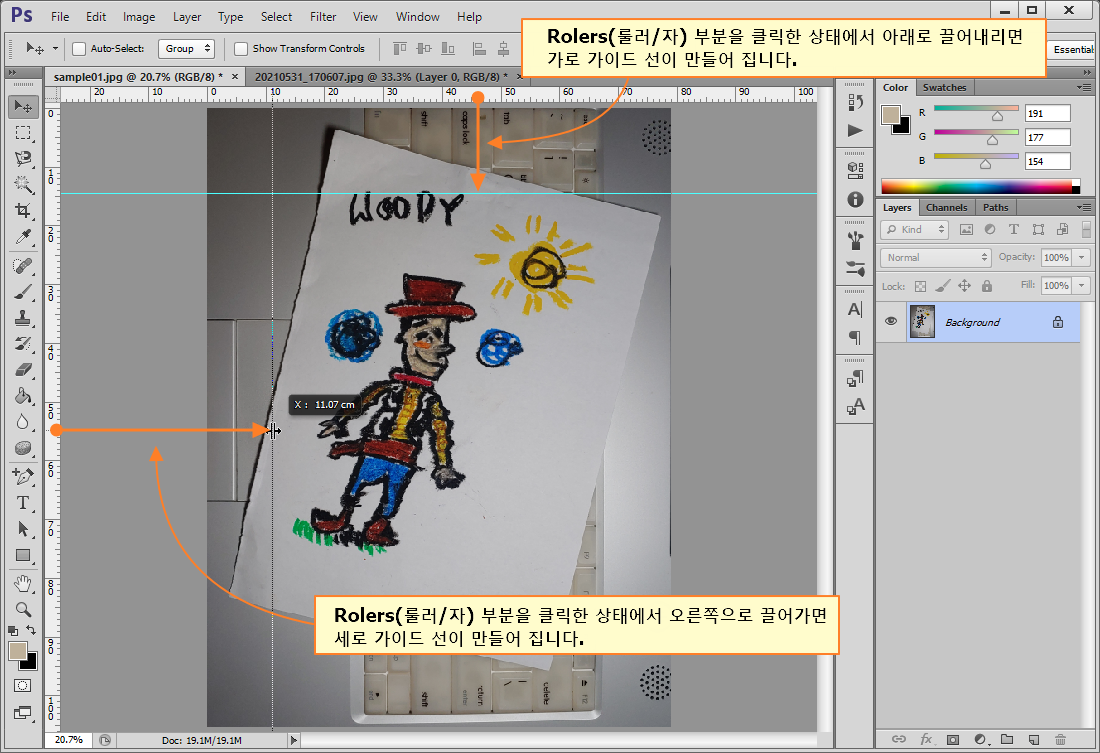Open the File menu
This screenshot has width=1100, height=753.
pyautogui.click(x=60, y=17)
